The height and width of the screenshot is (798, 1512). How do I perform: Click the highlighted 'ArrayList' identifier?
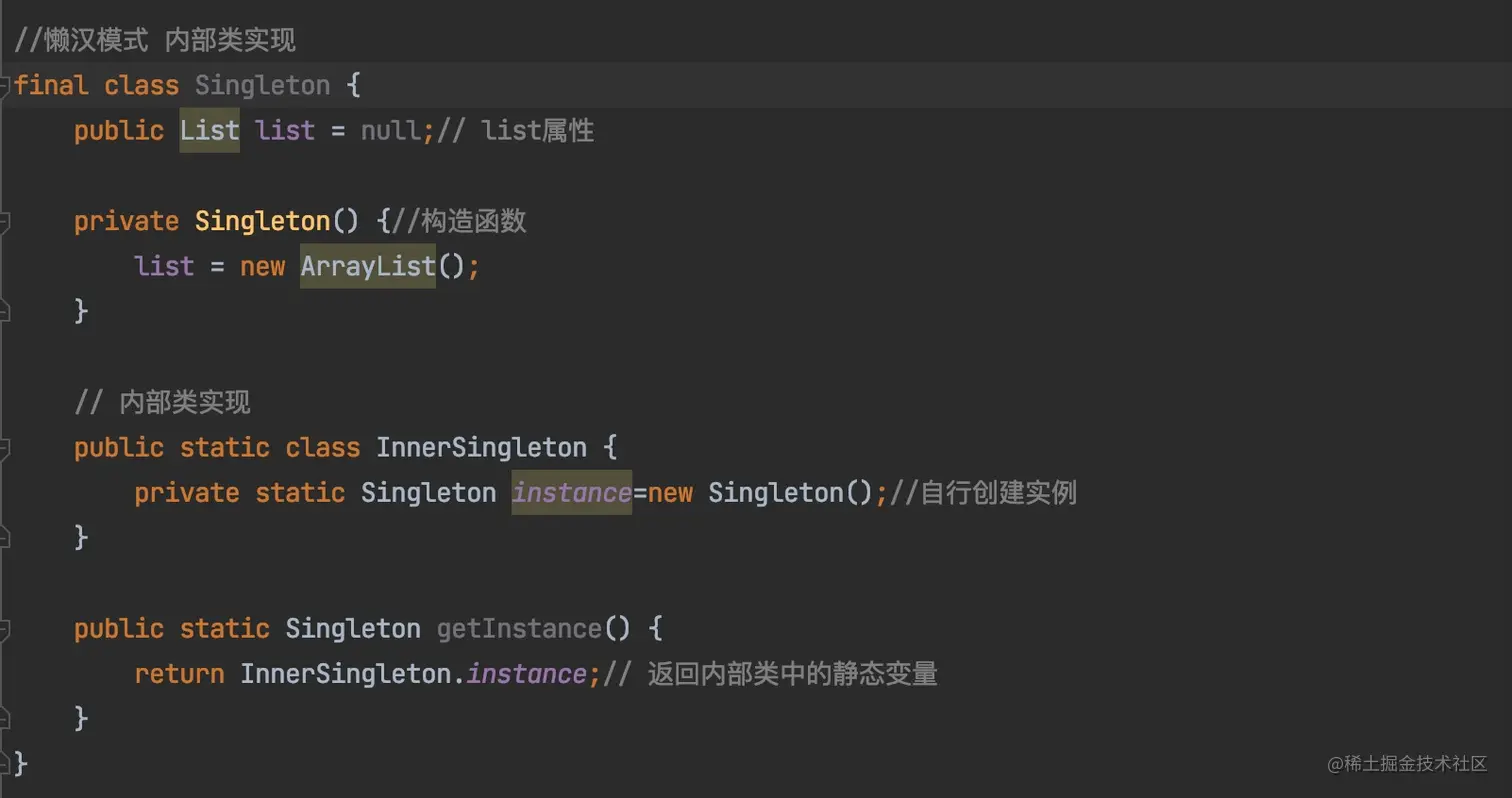(368, 266)
